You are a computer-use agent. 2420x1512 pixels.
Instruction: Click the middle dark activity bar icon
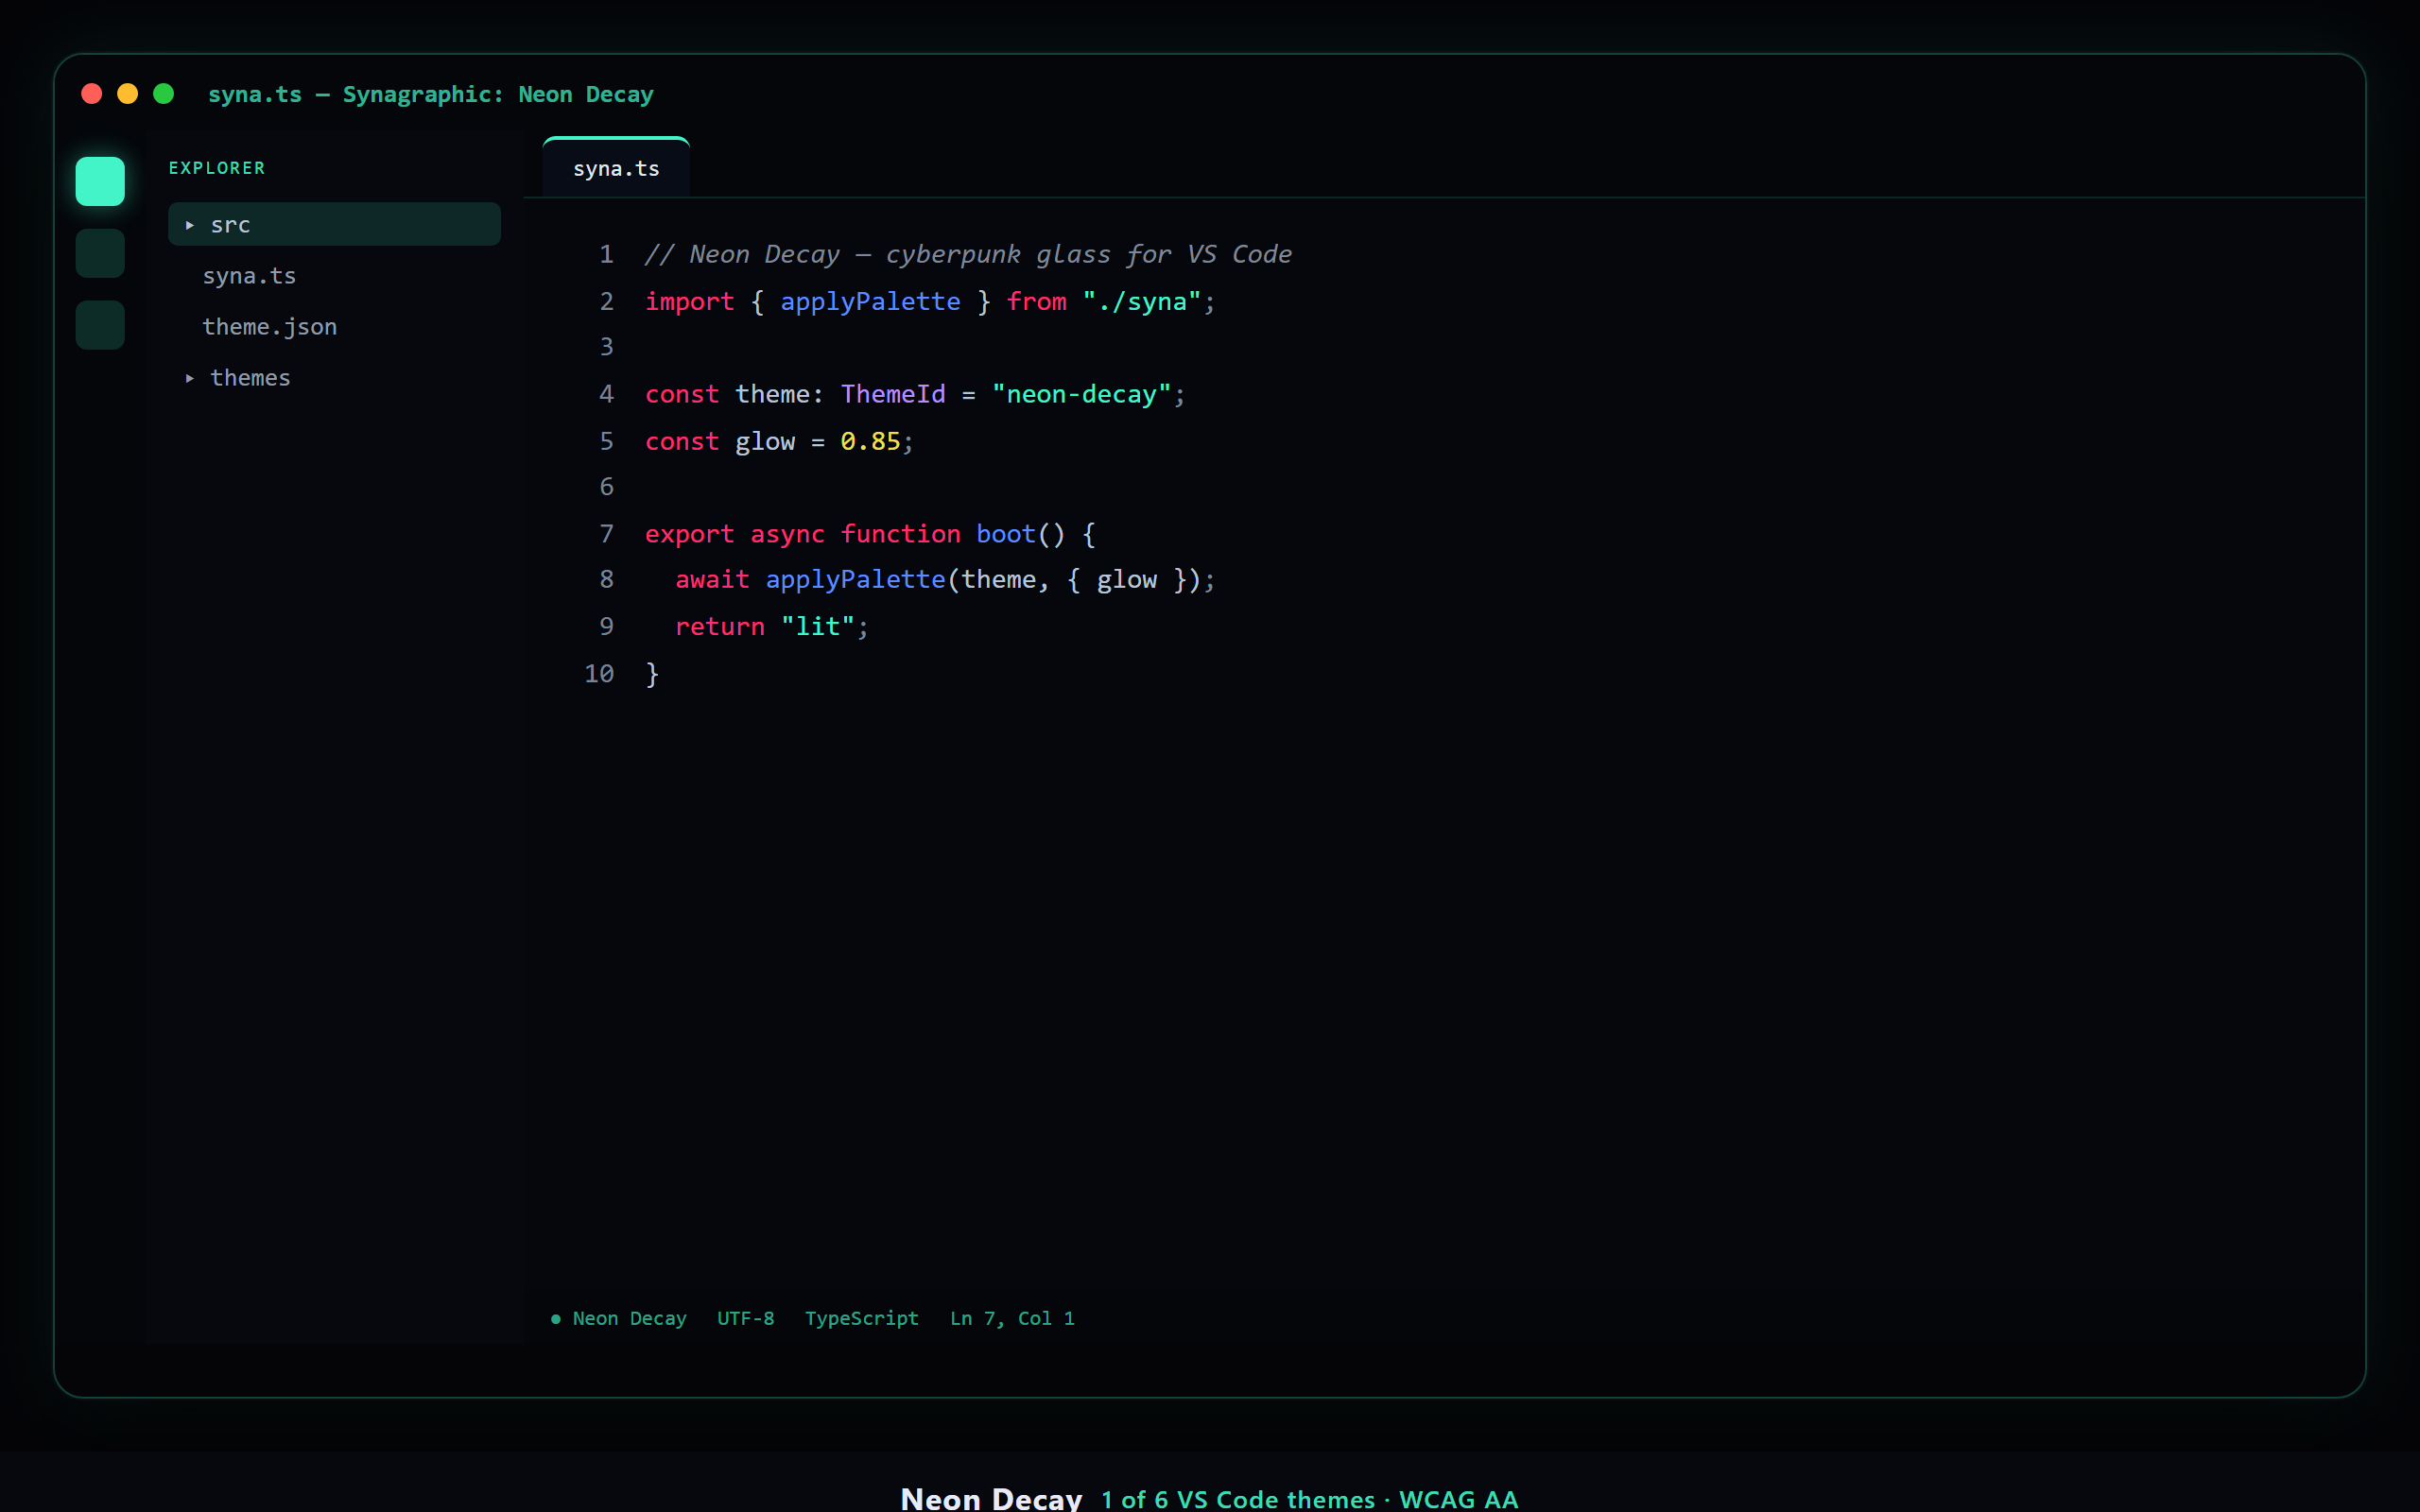pos(100,253)
